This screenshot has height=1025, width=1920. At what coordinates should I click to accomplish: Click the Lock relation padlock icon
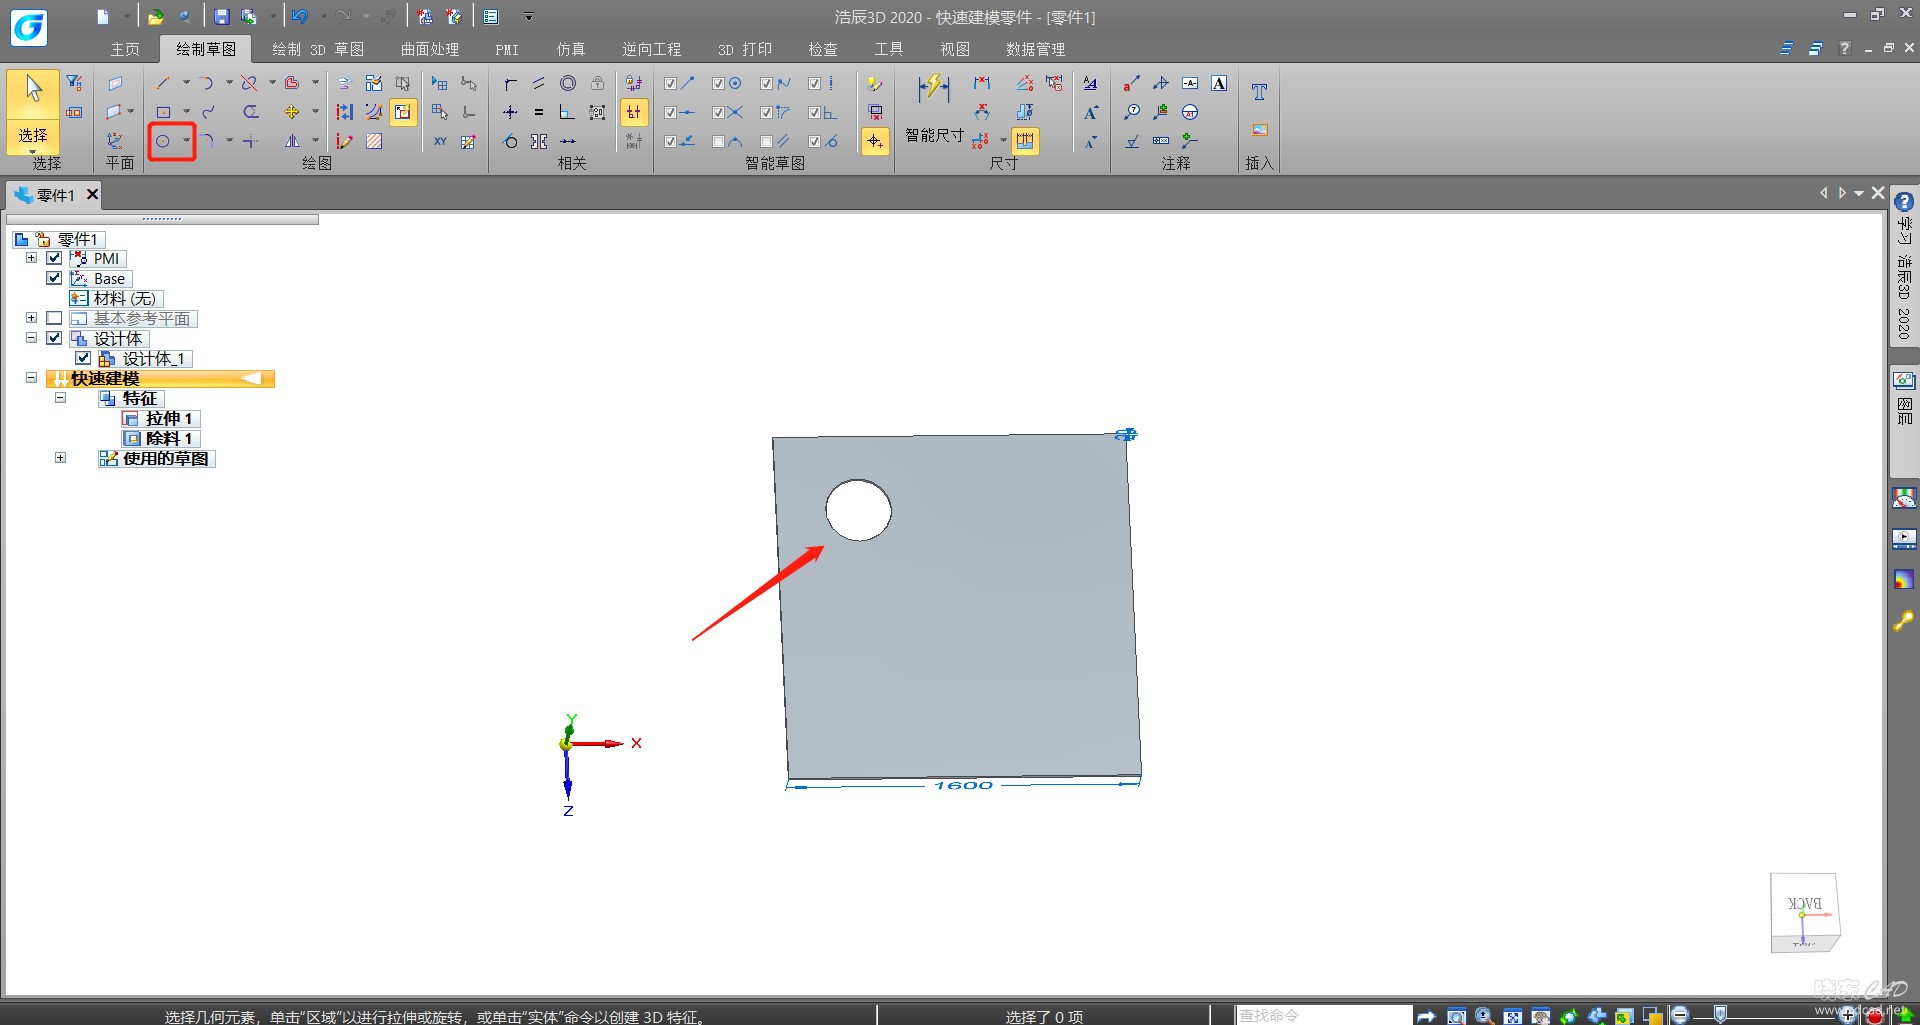tap(597, 84)
